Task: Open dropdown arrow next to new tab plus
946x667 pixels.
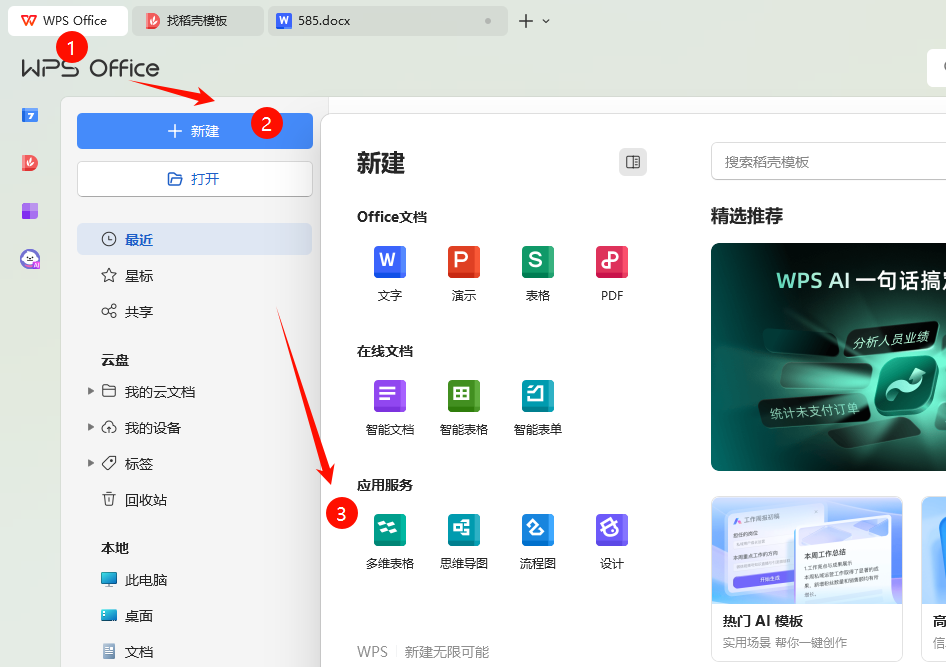Action: click(546, 21)
